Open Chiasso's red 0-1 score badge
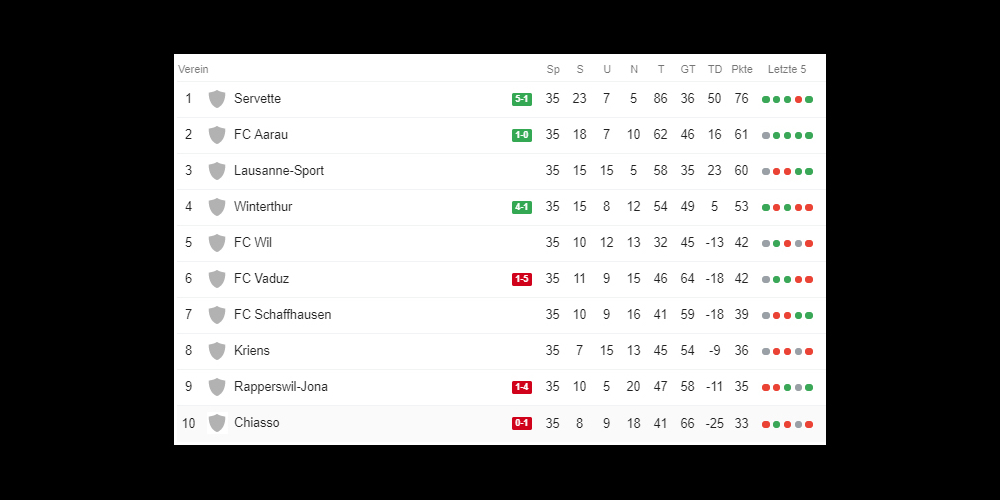This screenshot has height=500, width=1000. [x=522, y=423]
